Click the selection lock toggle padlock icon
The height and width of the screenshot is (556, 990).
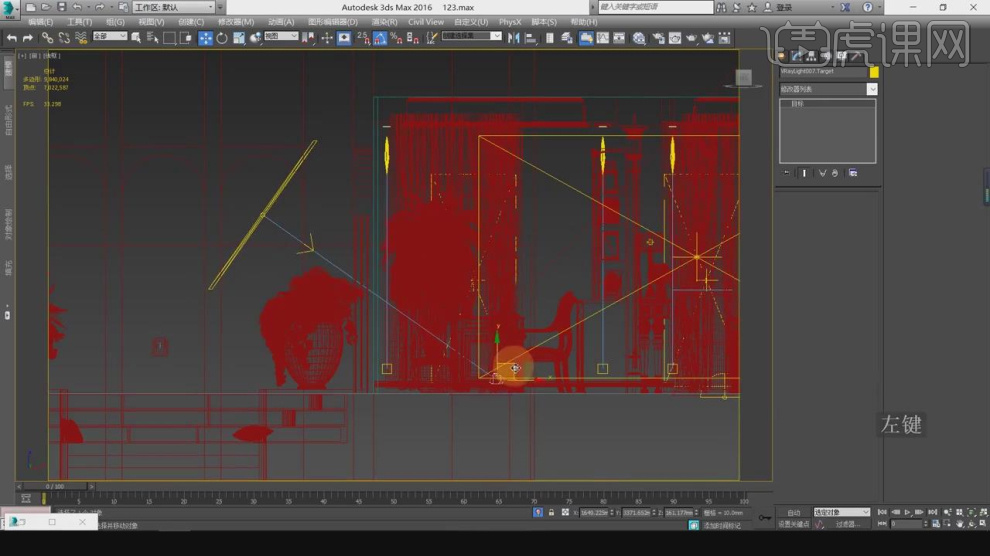tap(551, 512)
